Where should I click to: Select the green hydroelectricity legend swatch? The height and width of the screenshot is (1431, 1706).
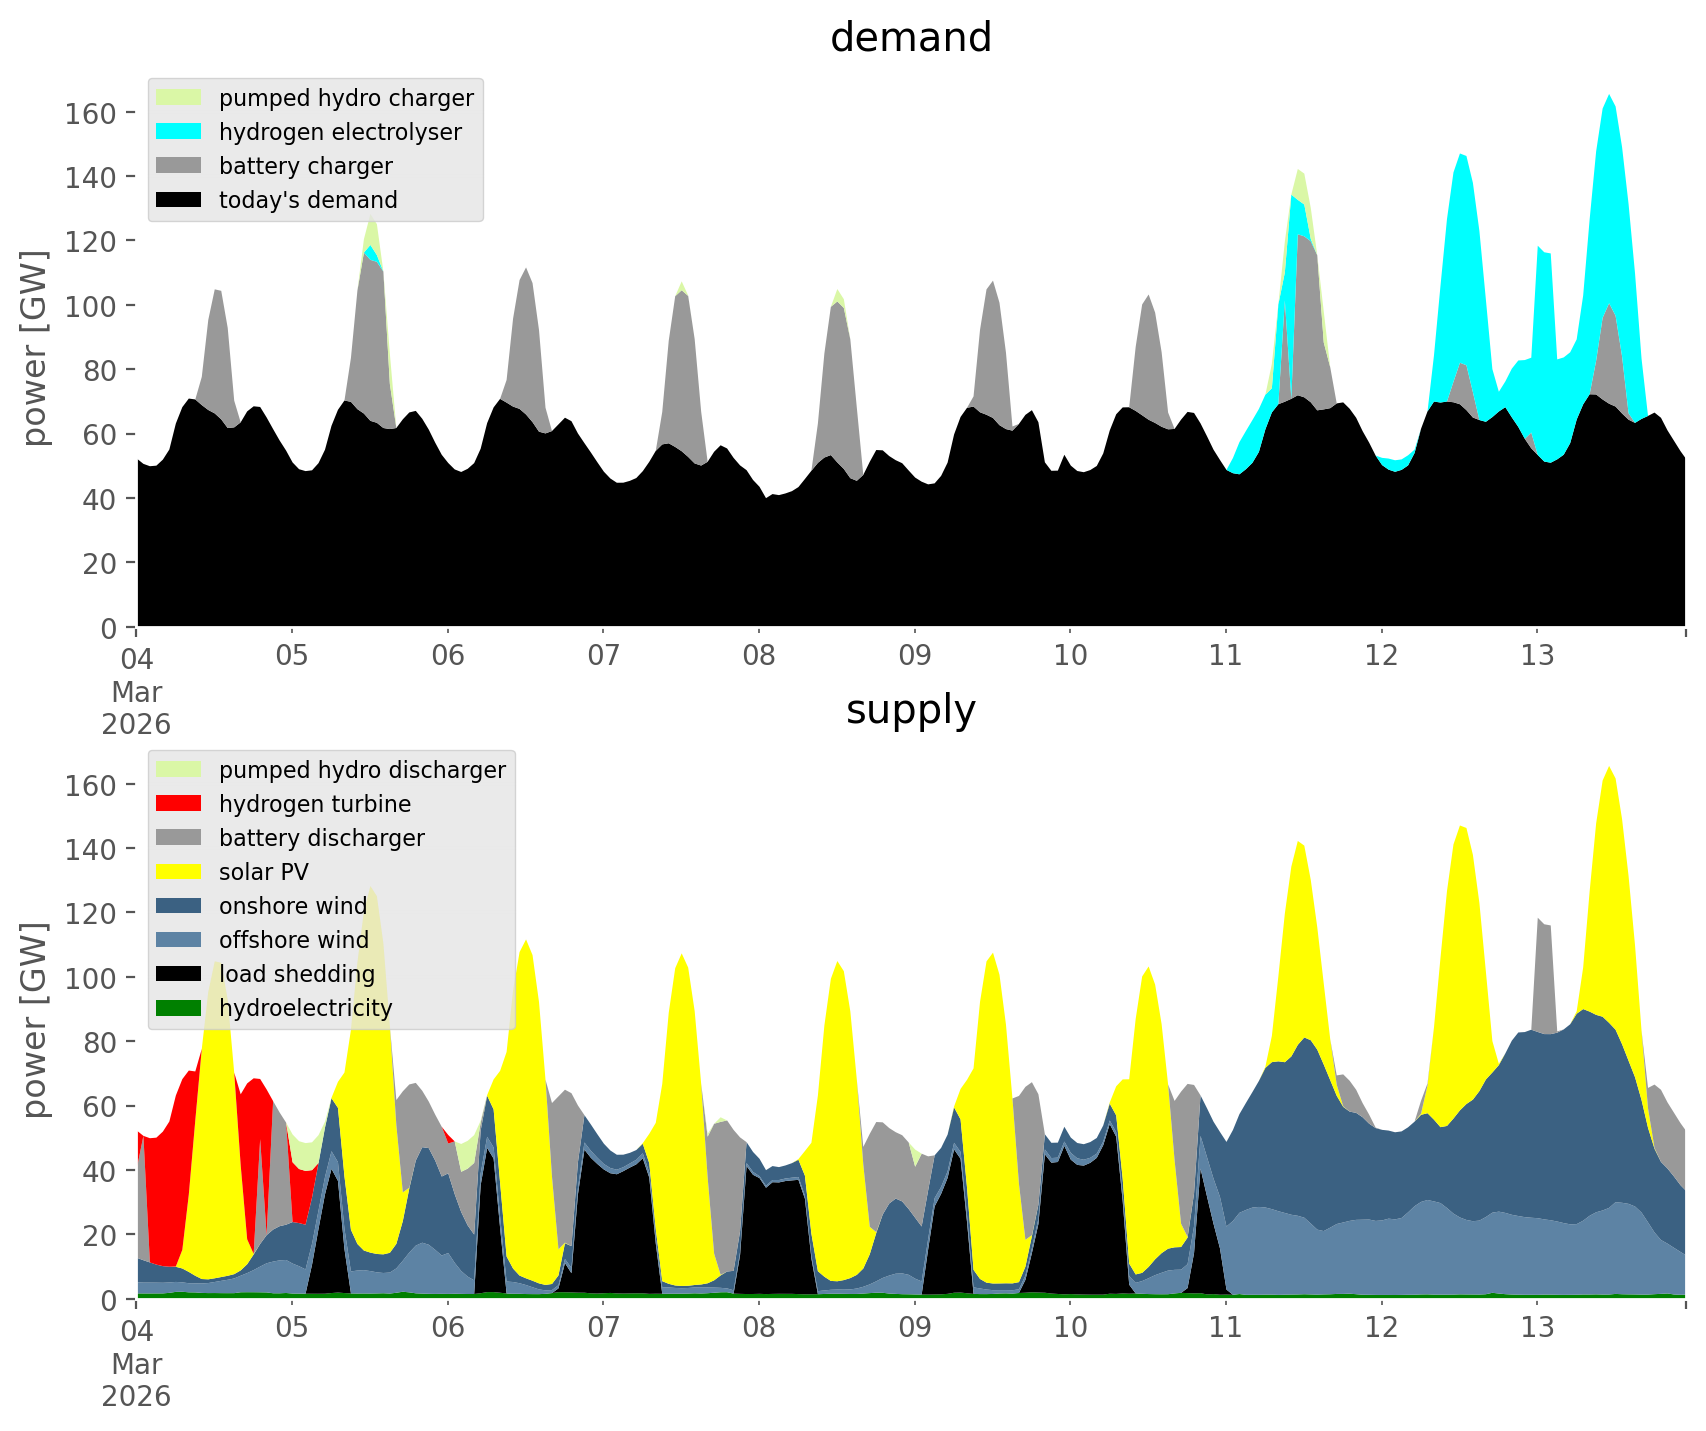179,1008
